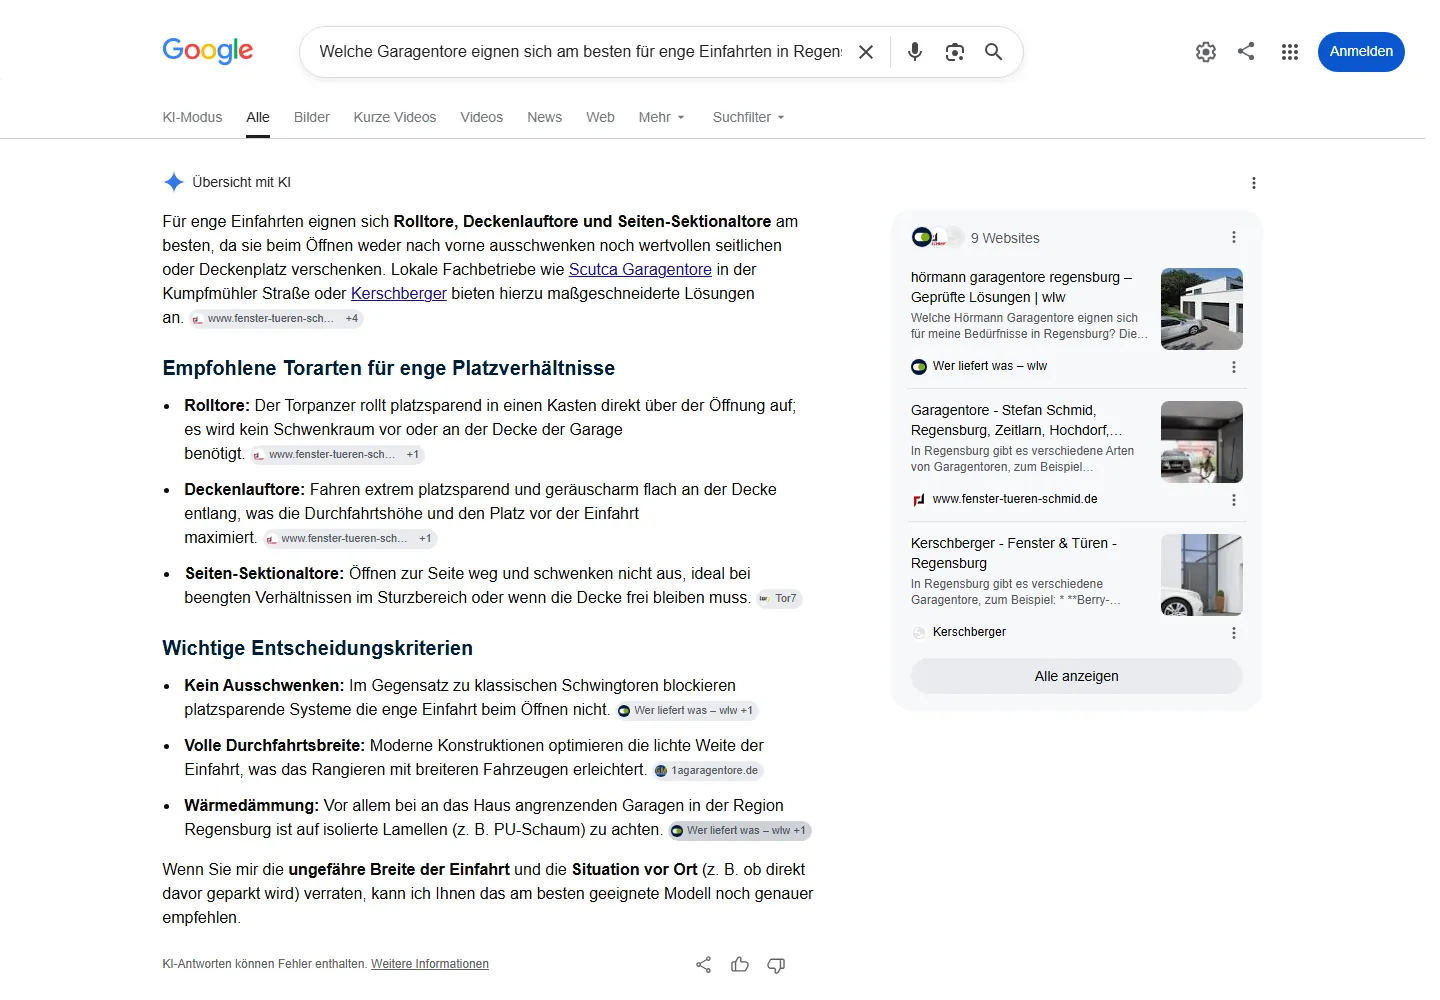Share the AI answer via bottom share icon
The width and height of the screenshot is (1440, 1000).
[704, 965]
